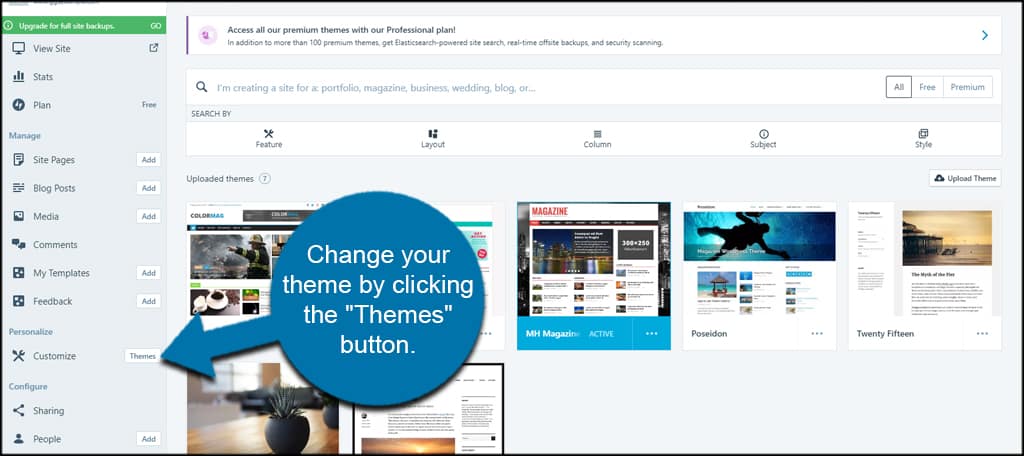The width and height of the screenshot is (1024, 456).
Task: Select the Subject search filter
Action: (x=763, y=138)
